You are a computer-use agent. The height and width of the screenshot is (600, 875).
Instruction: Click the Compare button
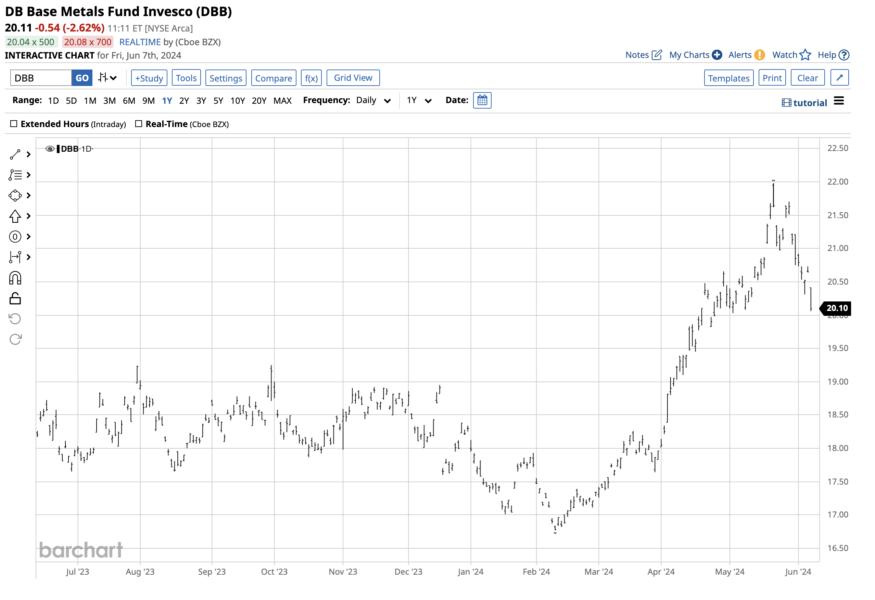pos(273,78)
